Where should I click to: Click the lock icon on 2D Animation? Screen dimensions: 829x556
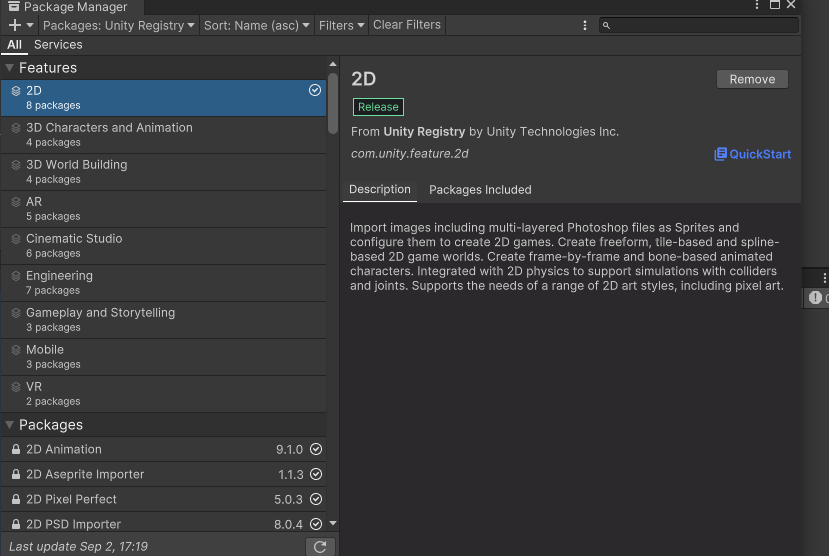pos(16,449)
